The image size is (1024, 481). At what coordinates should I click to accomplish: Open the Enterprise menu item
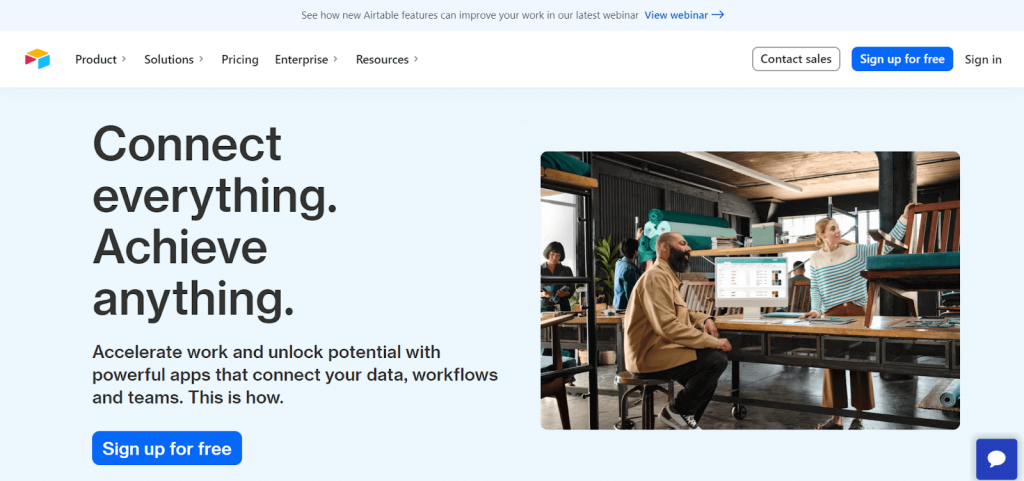[301, 59]
